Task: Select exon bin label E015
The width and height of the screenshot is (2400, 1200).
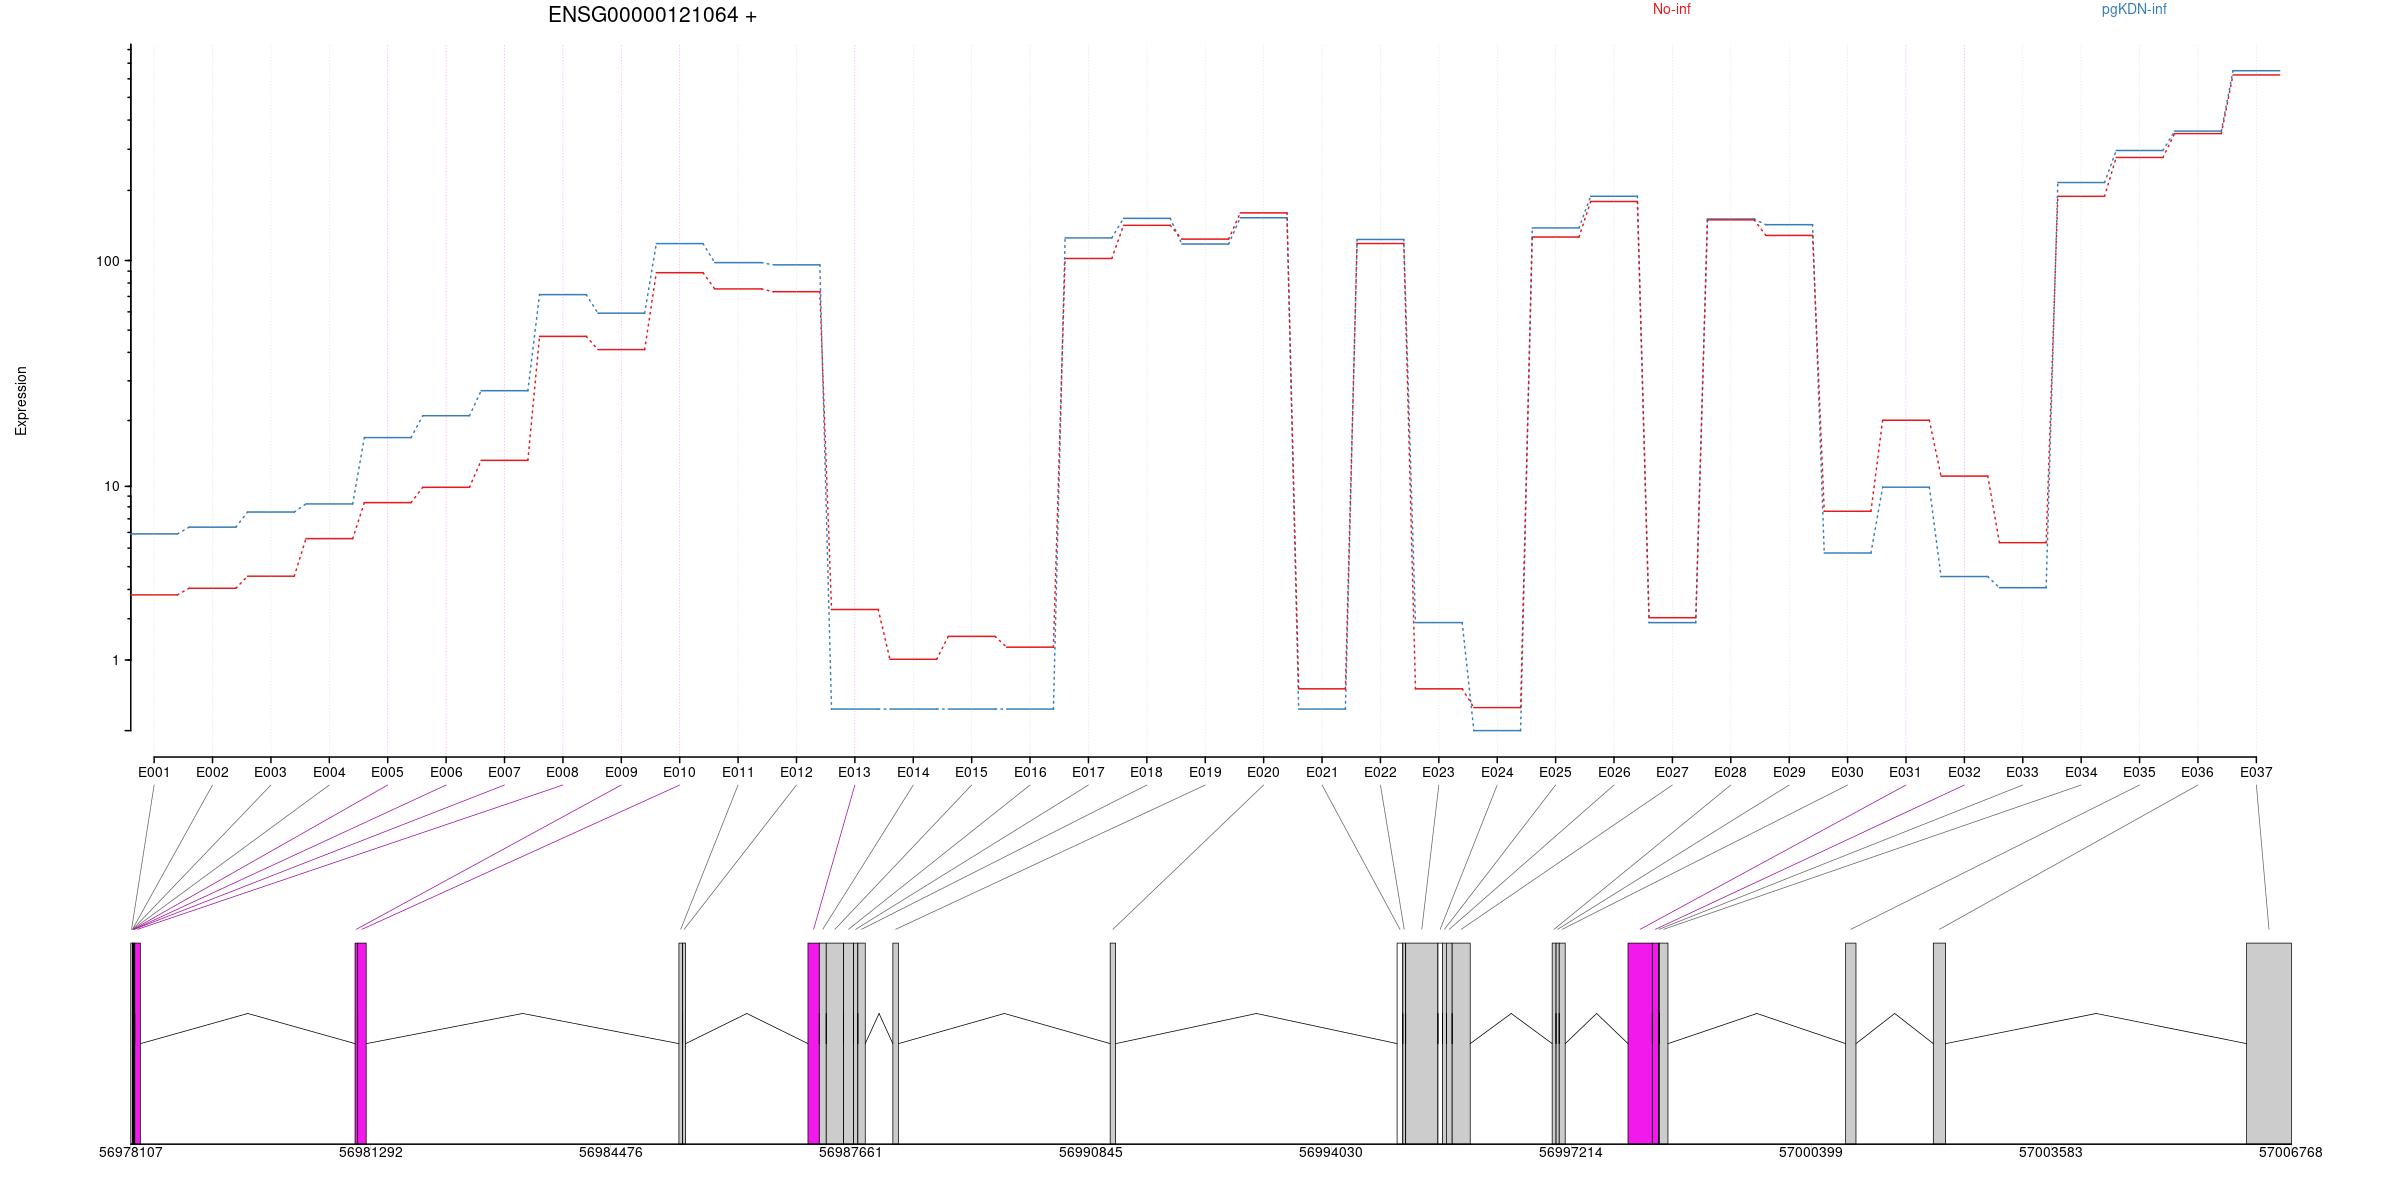Action: (x=971, y=772)
